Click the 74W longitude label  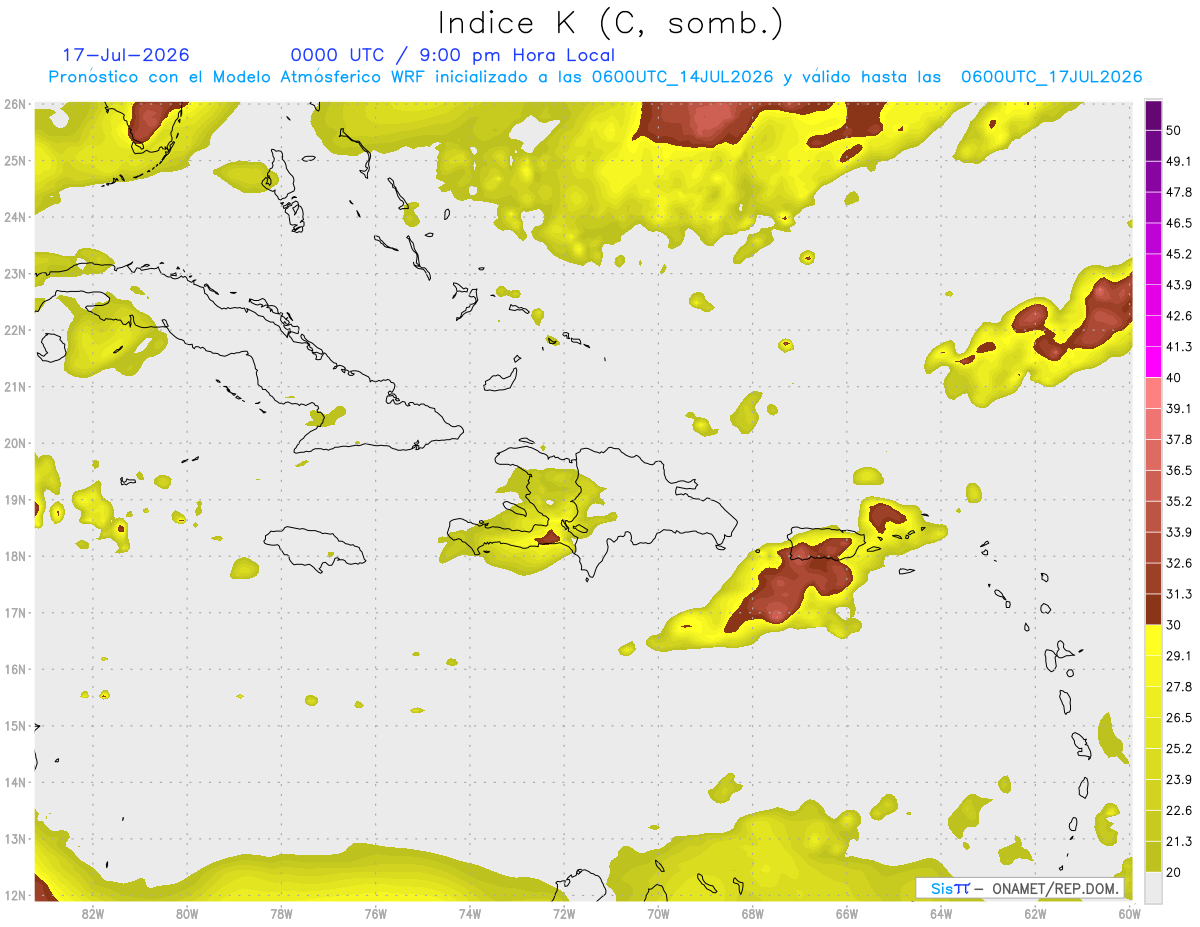point(470,913)
